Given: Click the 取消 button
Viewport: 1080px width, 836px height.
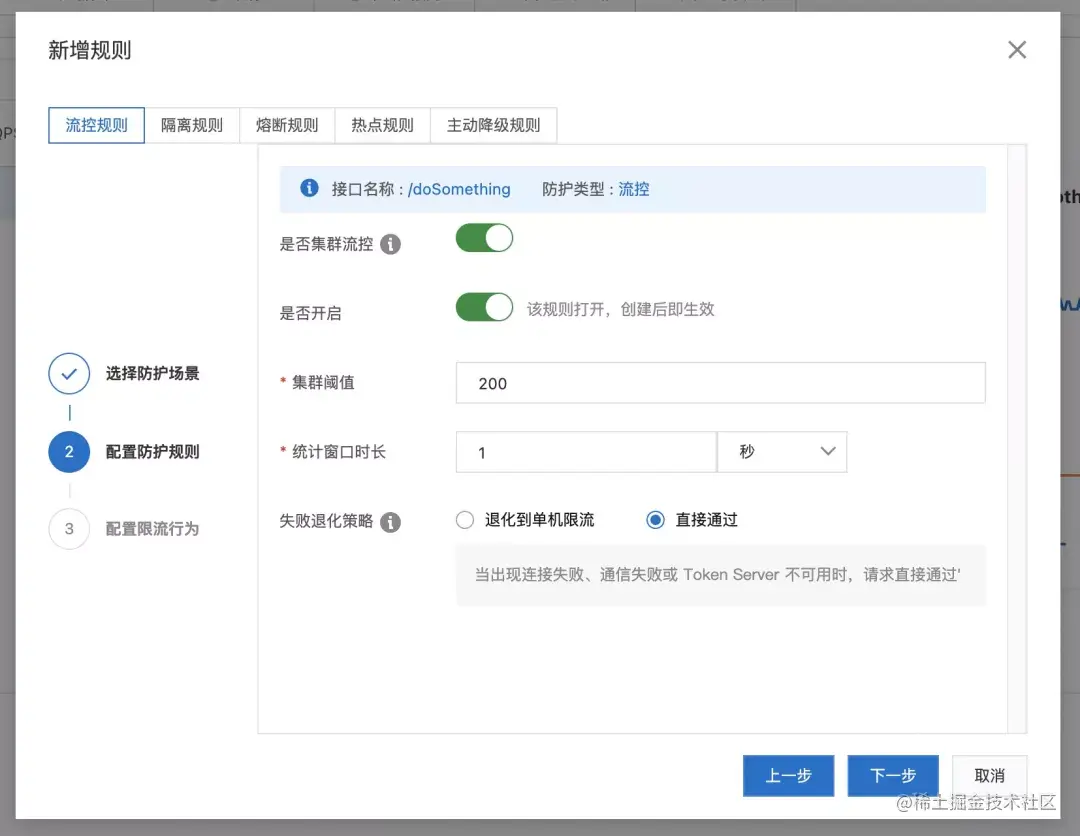Looking at the screenshot, I should click(990, 776).
